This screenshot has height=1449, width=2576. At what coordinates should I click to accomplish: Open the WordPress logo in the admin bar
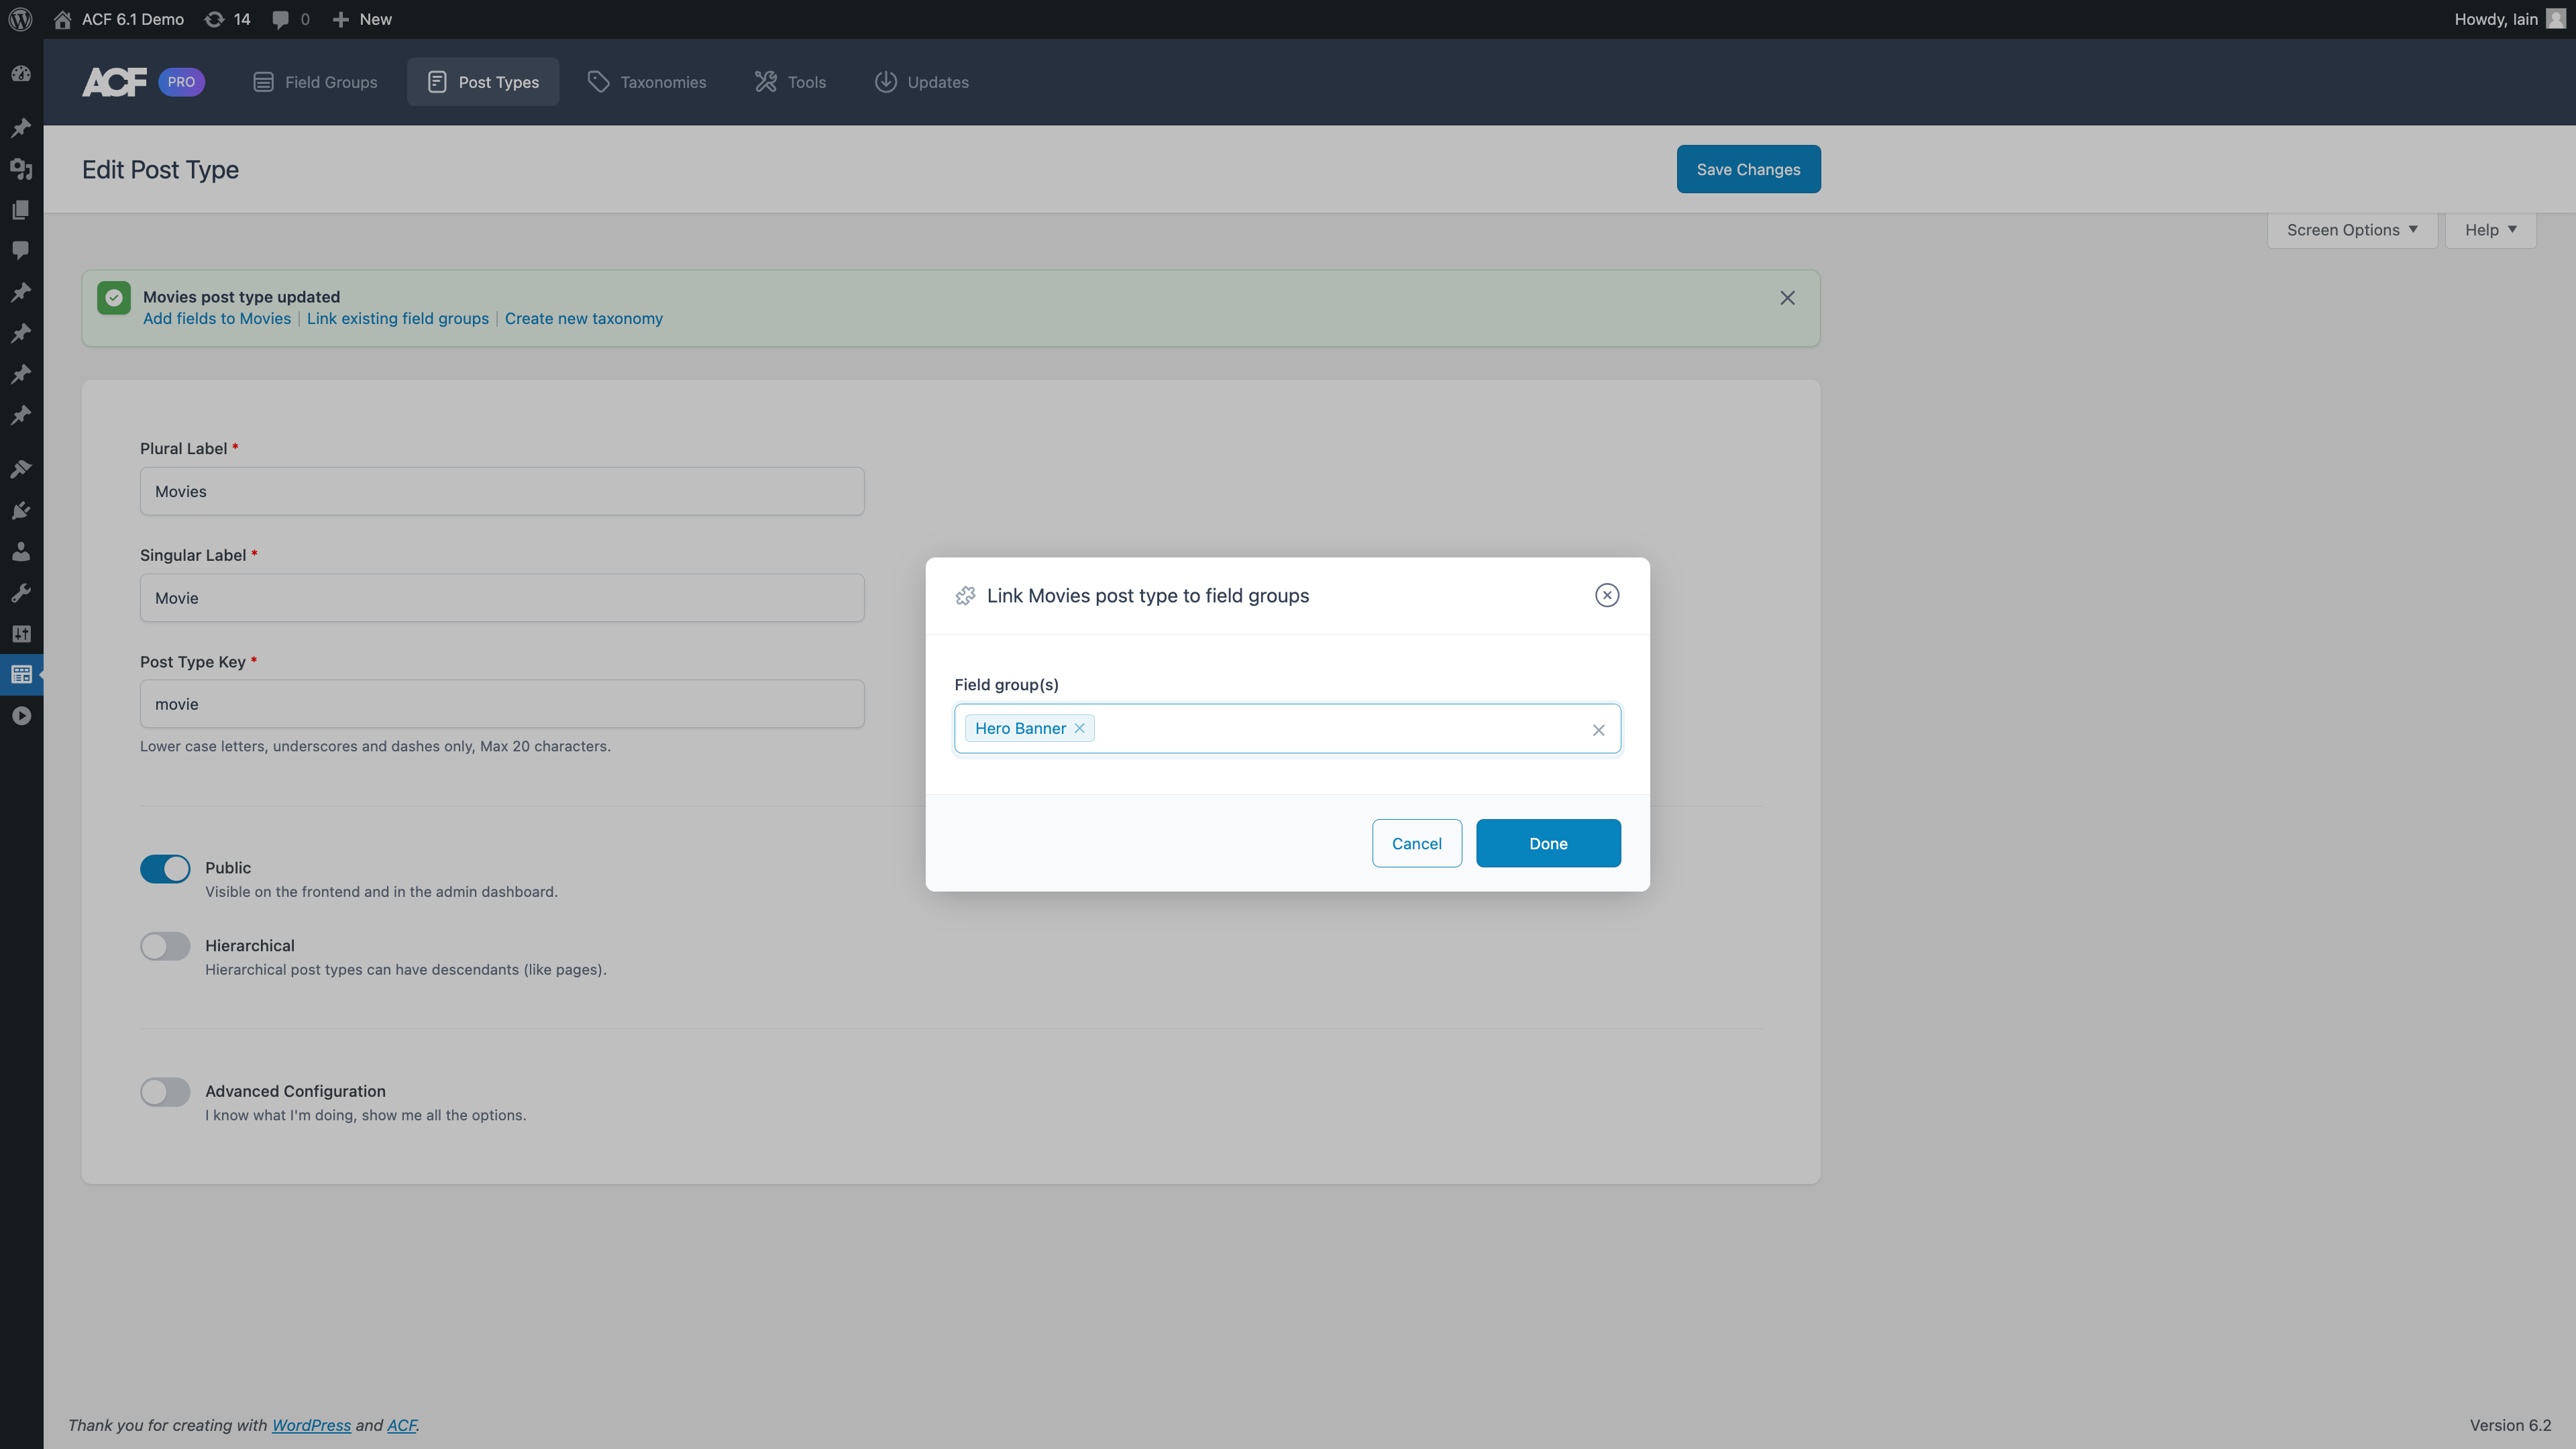pyautogui.click(x=21, y=19)
